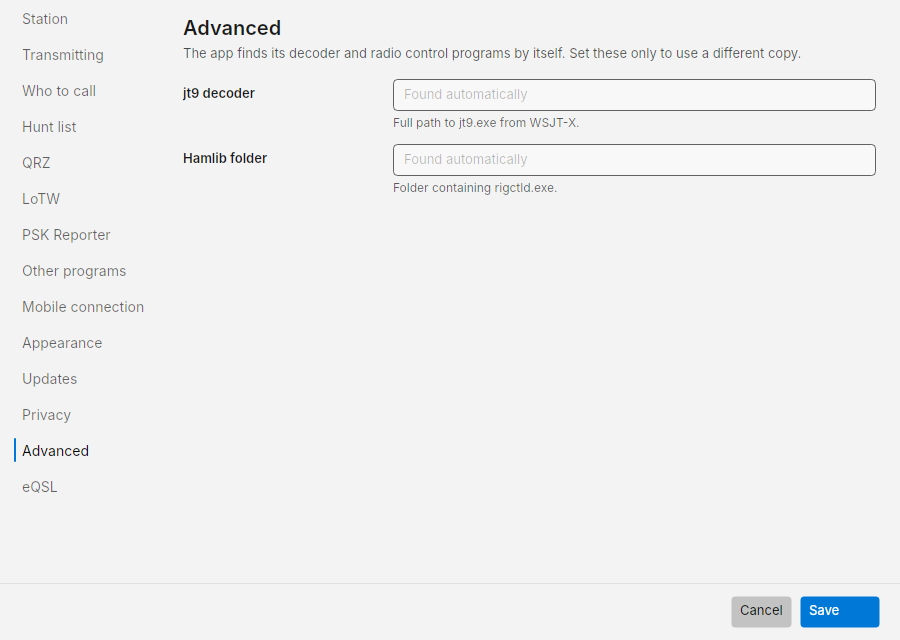Open eQSL settings section

tap(39, 487)
